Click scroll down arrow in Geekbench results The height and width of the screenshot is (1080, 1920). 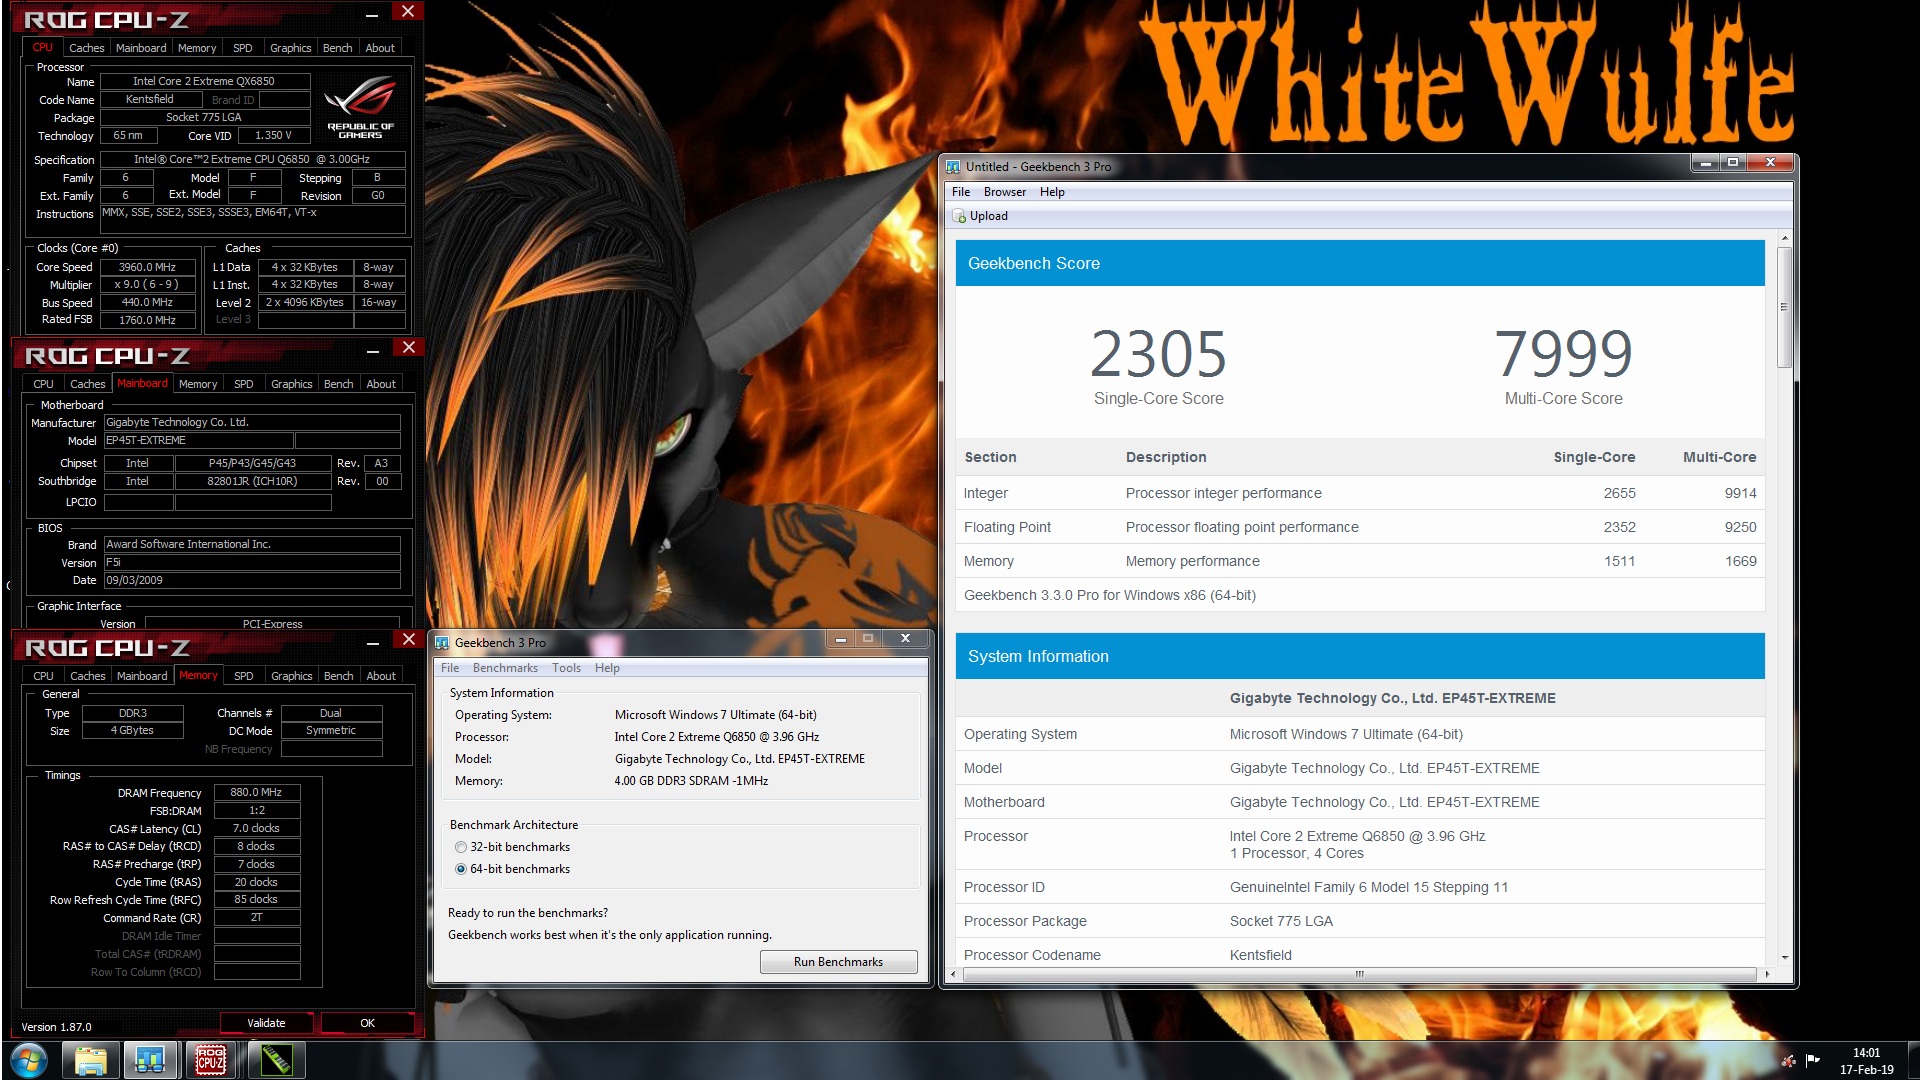pyautogui.click(x=1784, y=958)
